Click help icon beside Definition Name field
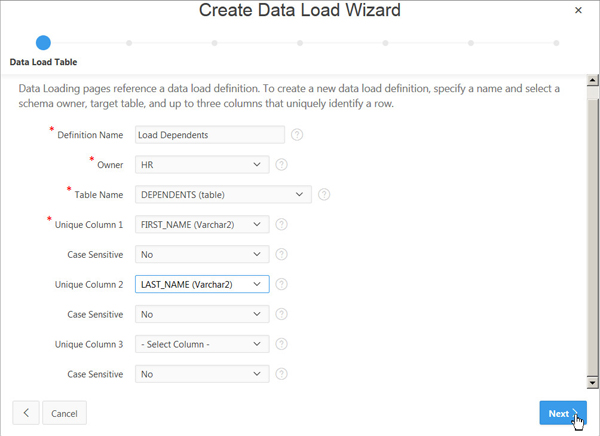The height and width of the screenshot is (436, 600). click(297, 135)
